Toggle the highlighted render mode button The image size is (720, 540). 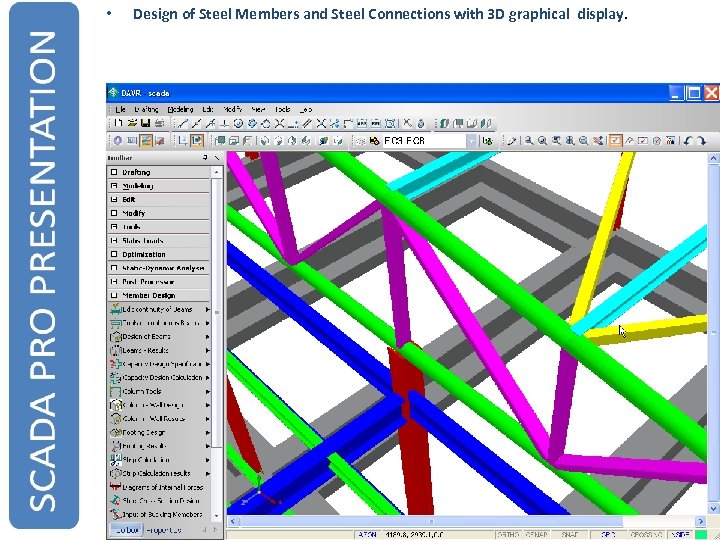click(146, 141)
